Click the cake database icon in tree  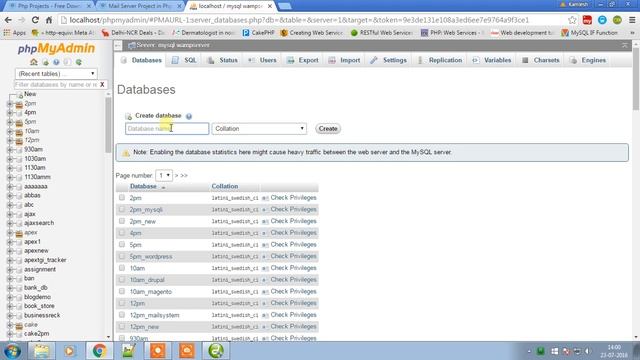[19, 325]
